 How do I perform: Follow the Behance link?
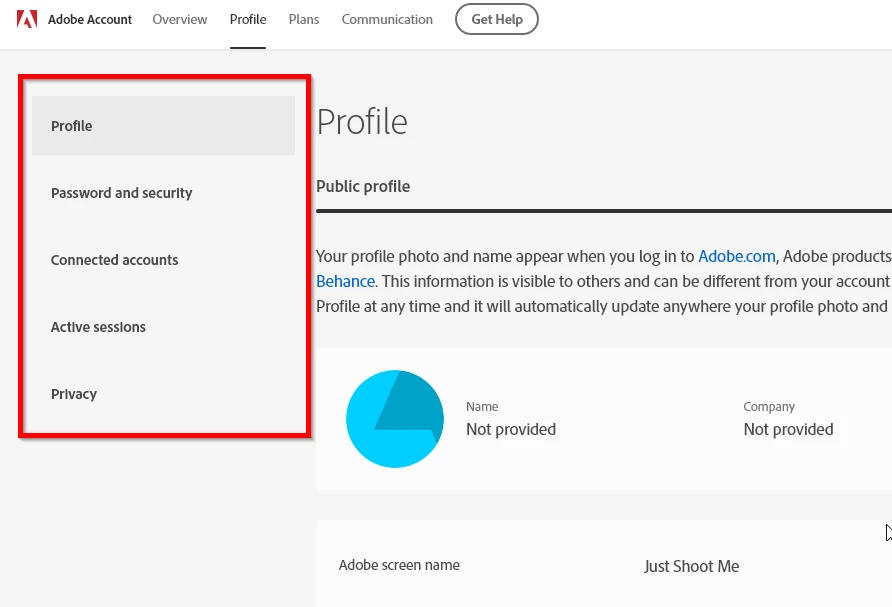click(345, 281)
